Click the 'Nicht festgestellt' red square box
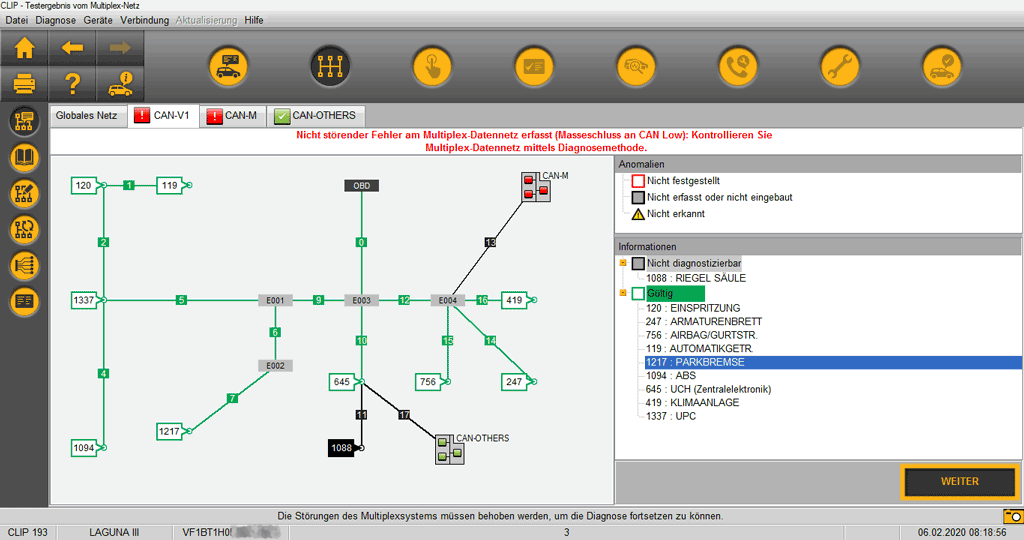Viewport: 1024px width, 540px height. click(x=638, y=181)
